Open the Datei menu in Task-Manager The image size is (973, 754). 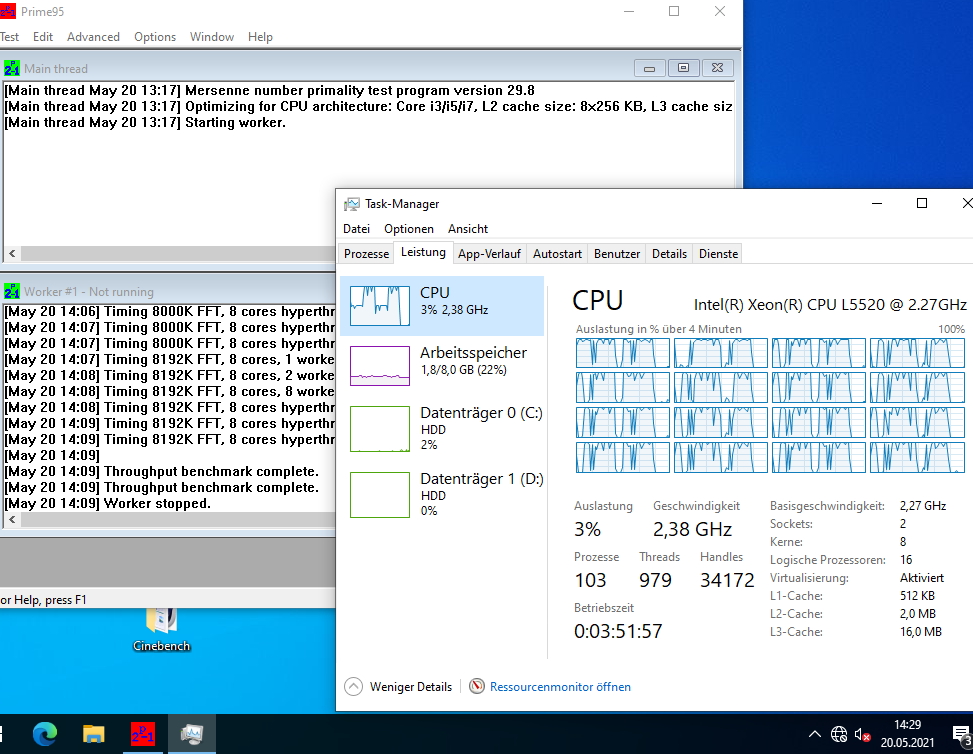356,228
